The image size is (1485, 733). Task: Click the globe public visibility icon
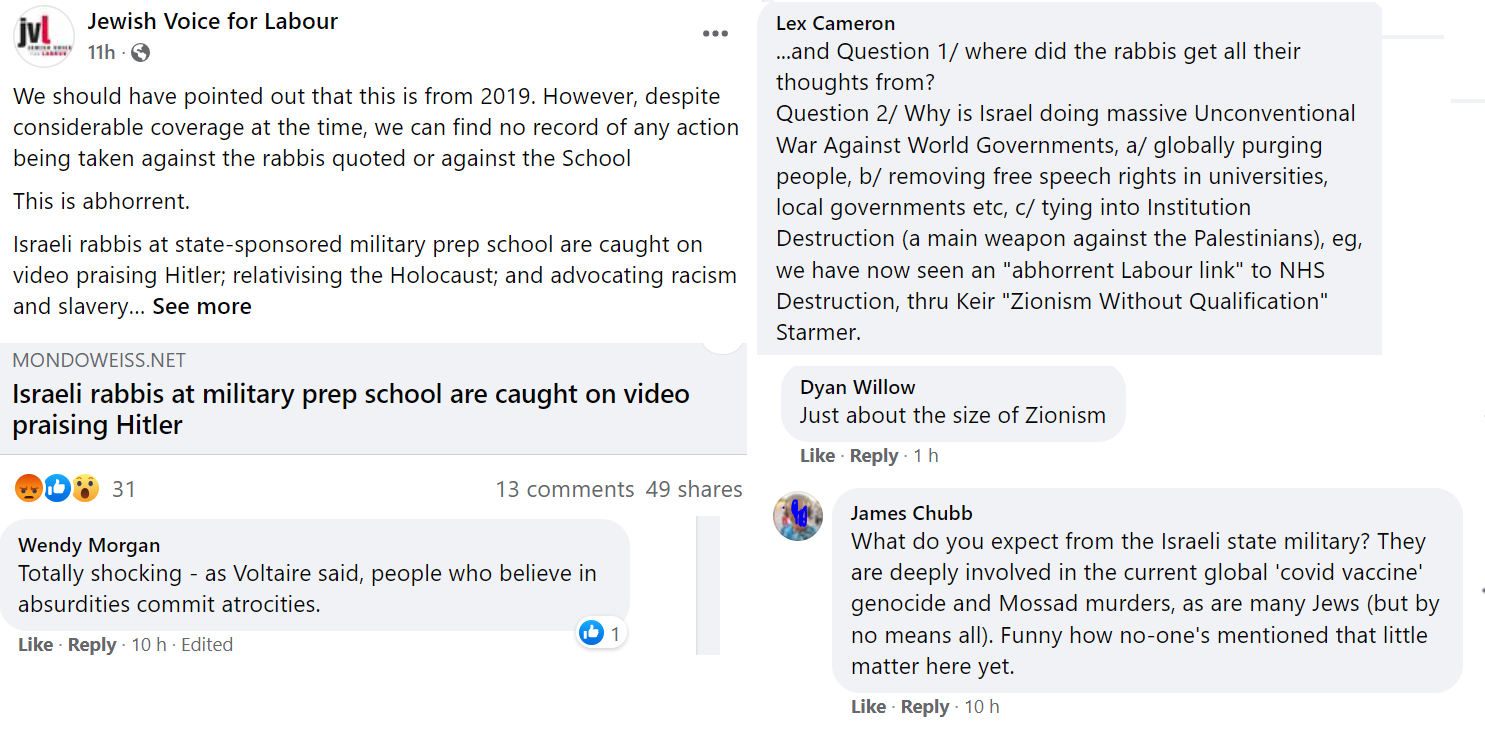pos(140,53)
